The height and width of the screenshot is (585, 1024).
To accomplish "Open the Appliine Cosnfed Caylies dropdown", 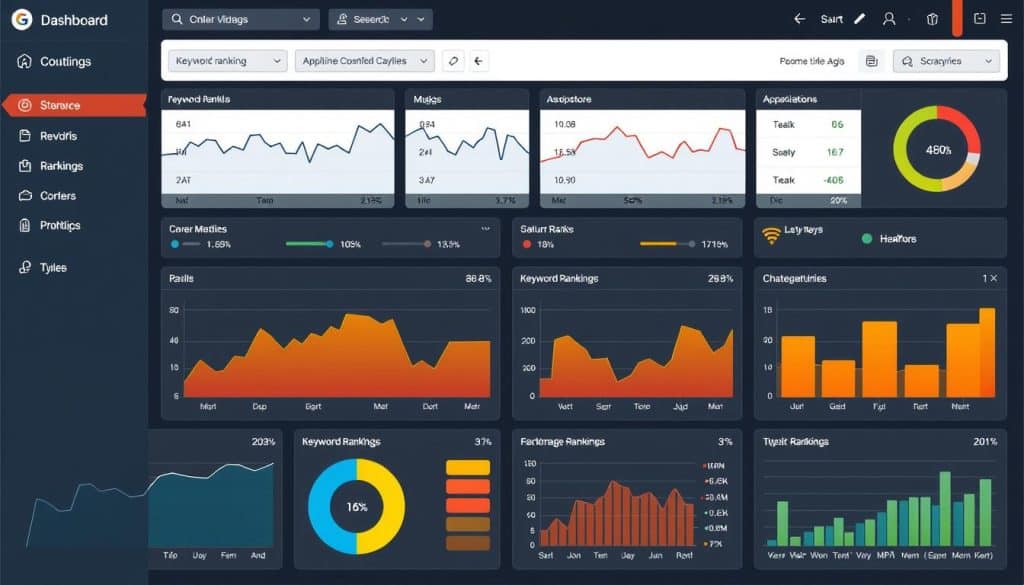I will click(364, 61).
